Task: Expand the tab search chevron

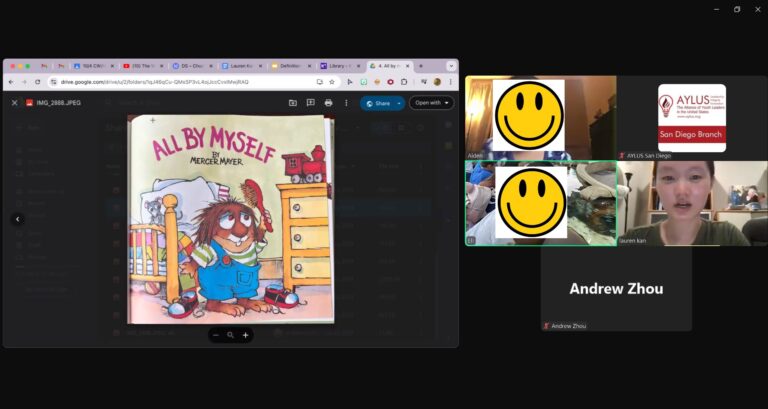Action: [x=451, y=66]
